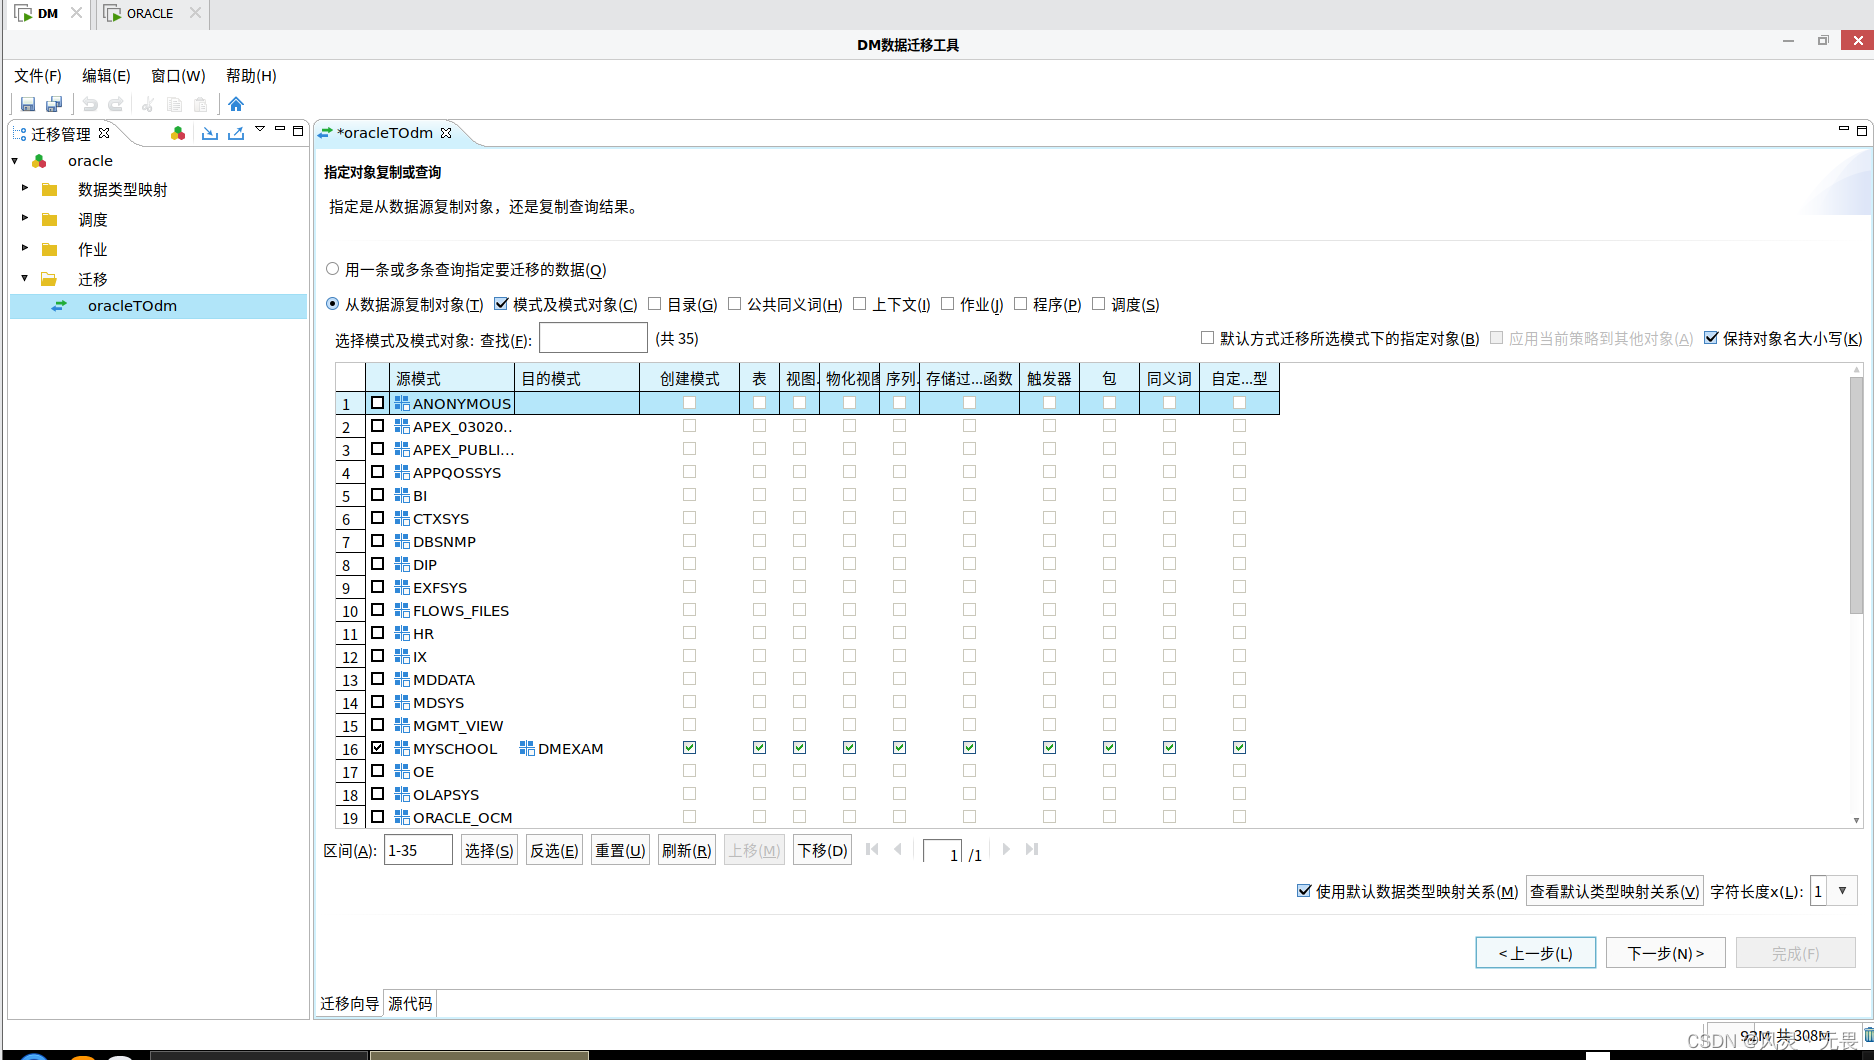Click the colored hexagons connection icon in 迁移管理 panel
This screenshot has height=1060, width=1874.
click(x=178, y=133)
